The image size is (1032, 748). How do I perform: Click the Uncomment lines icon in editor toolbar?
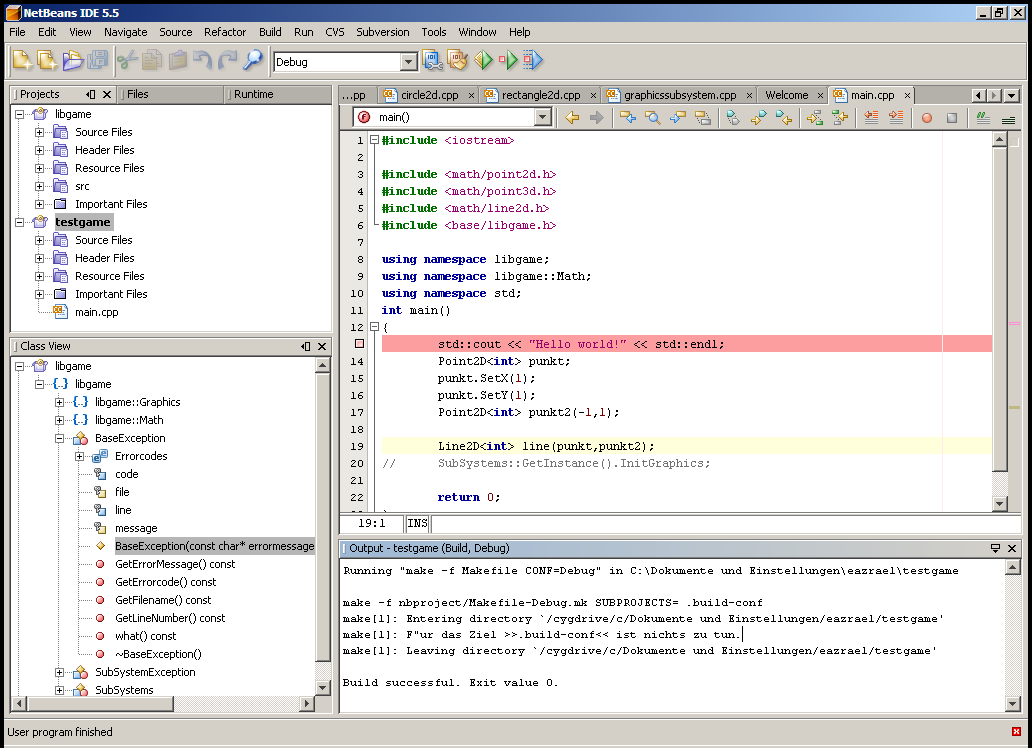pos(1008,119)
